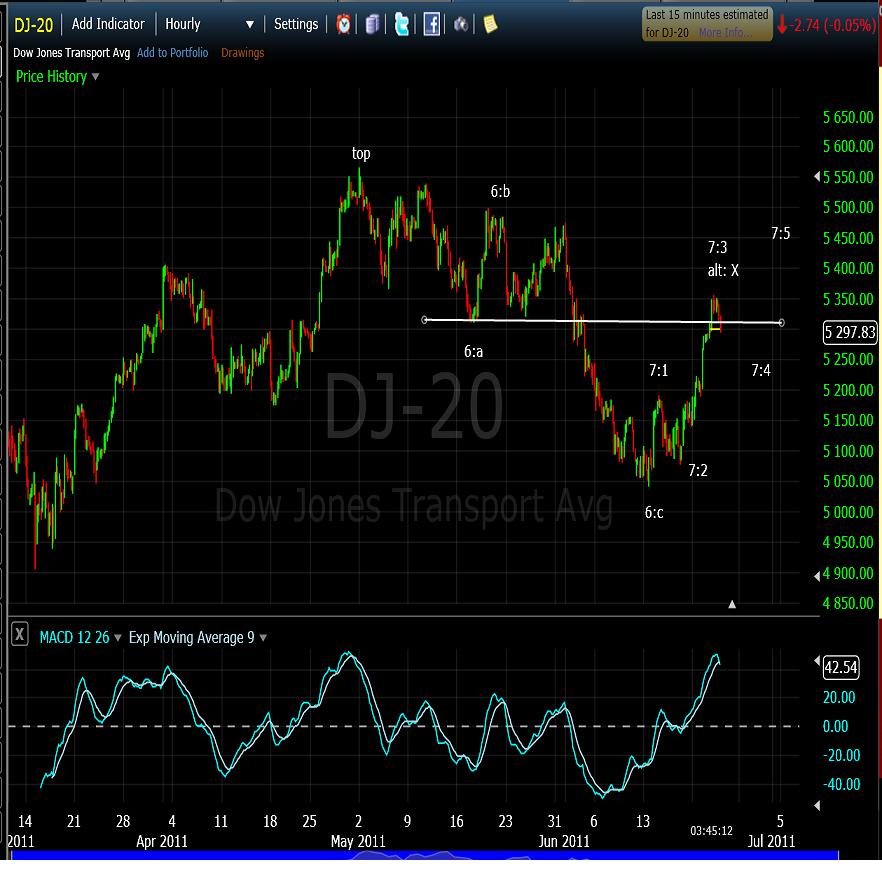This screenshot has height=877, width=882.
Task: Select left handle of white horizontal line
Action: [425, 320]
